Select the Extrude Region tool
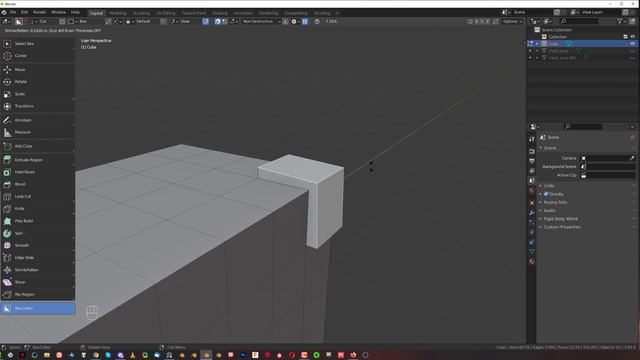The width and height of the screenshot is (640, 360). pyautogui.click(x=38, y=160)
